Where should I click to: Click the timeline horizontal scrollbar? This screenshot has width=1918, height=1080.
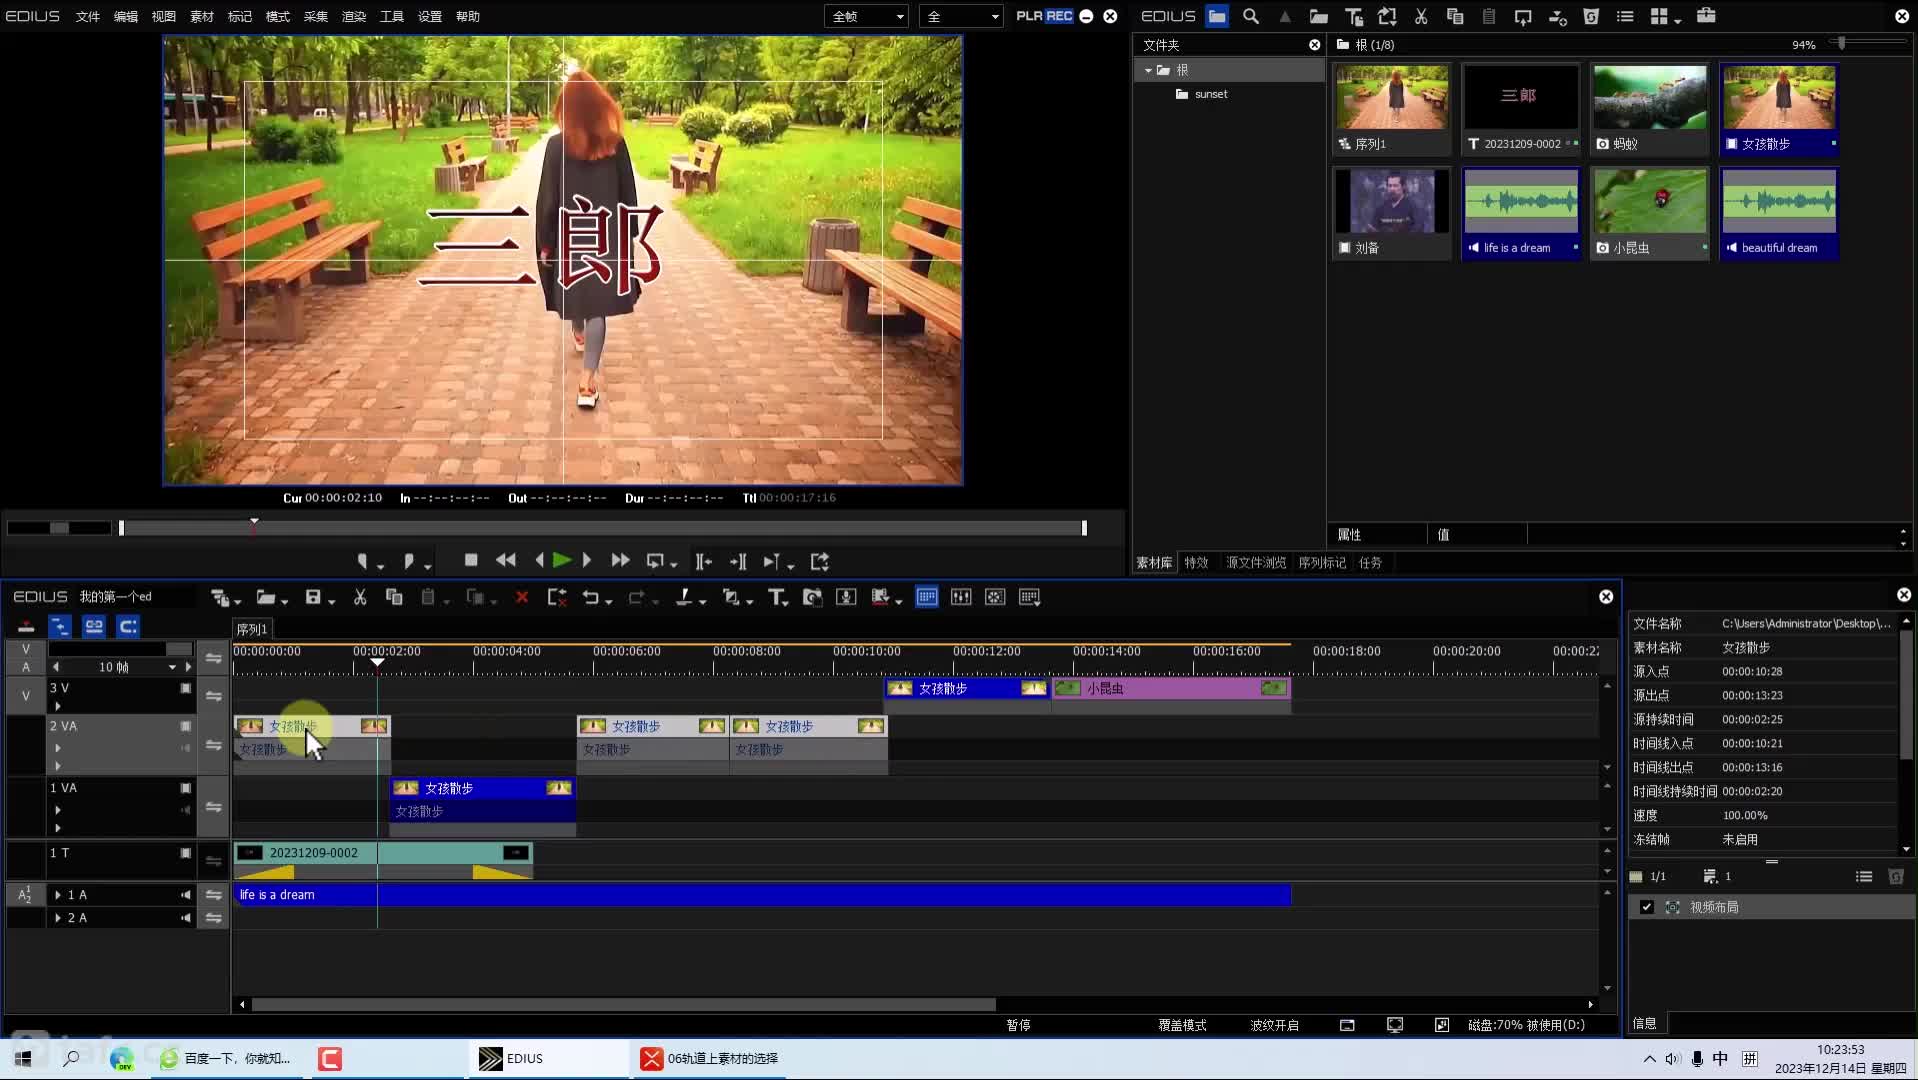point(623,1004)
